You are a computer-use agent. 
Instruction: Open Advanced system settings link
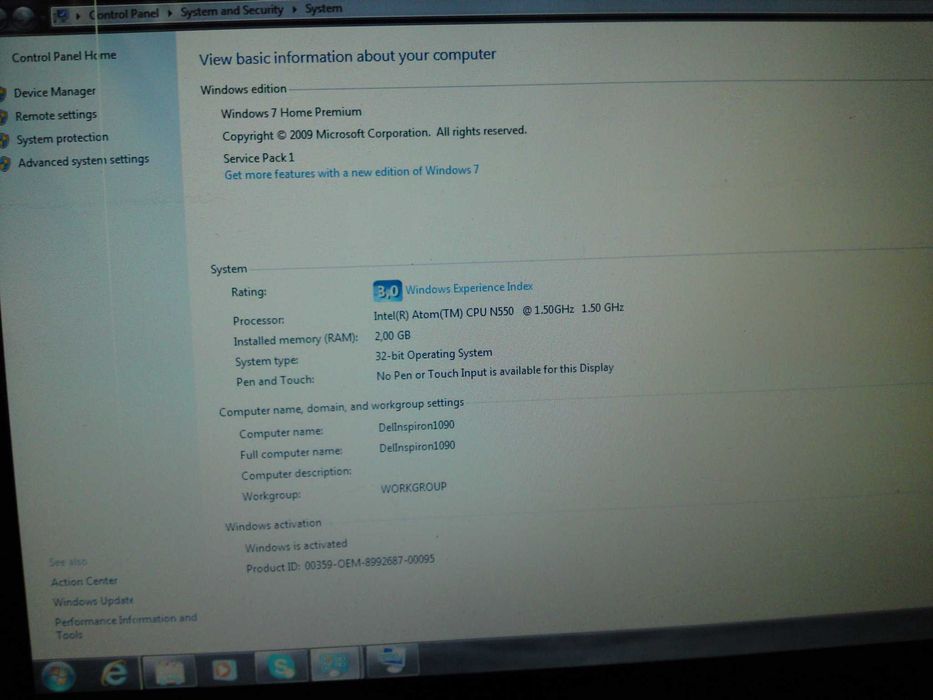tap(83, 161)
